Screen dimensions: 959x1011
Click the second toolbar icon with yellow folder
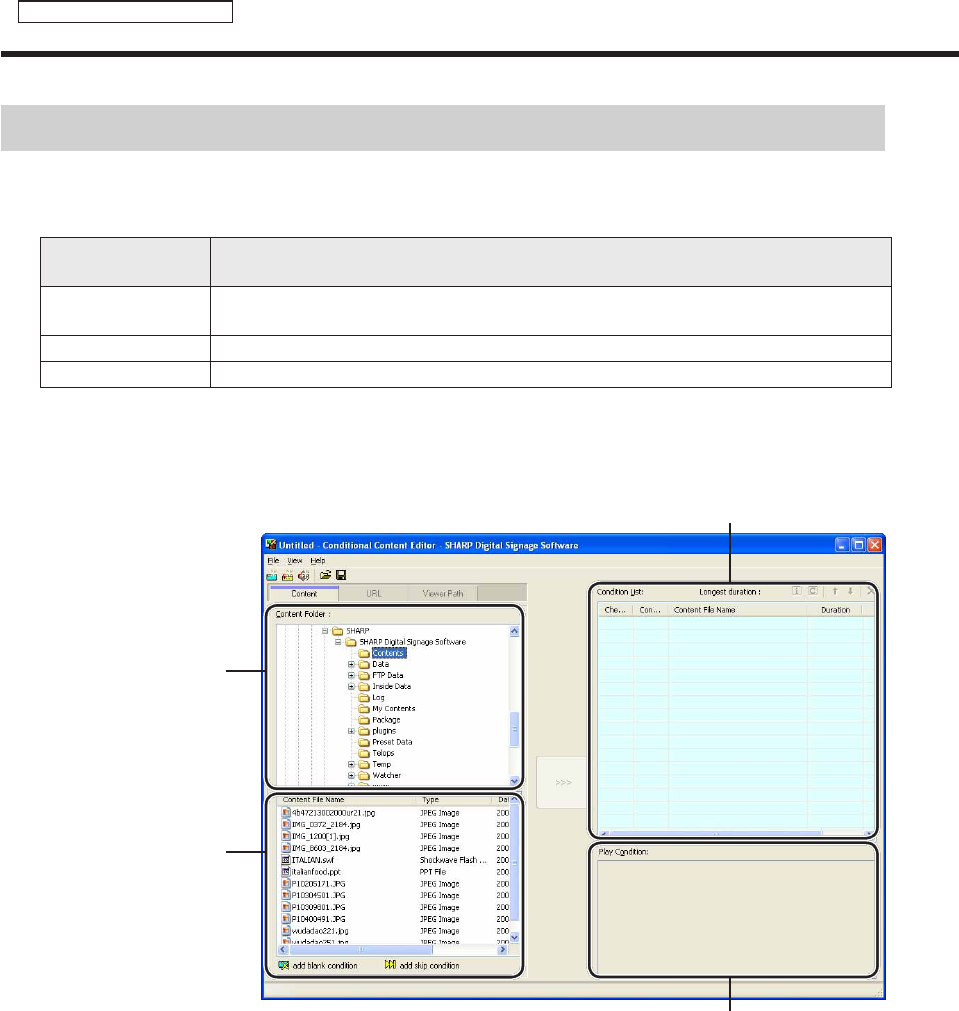(288, 575)
